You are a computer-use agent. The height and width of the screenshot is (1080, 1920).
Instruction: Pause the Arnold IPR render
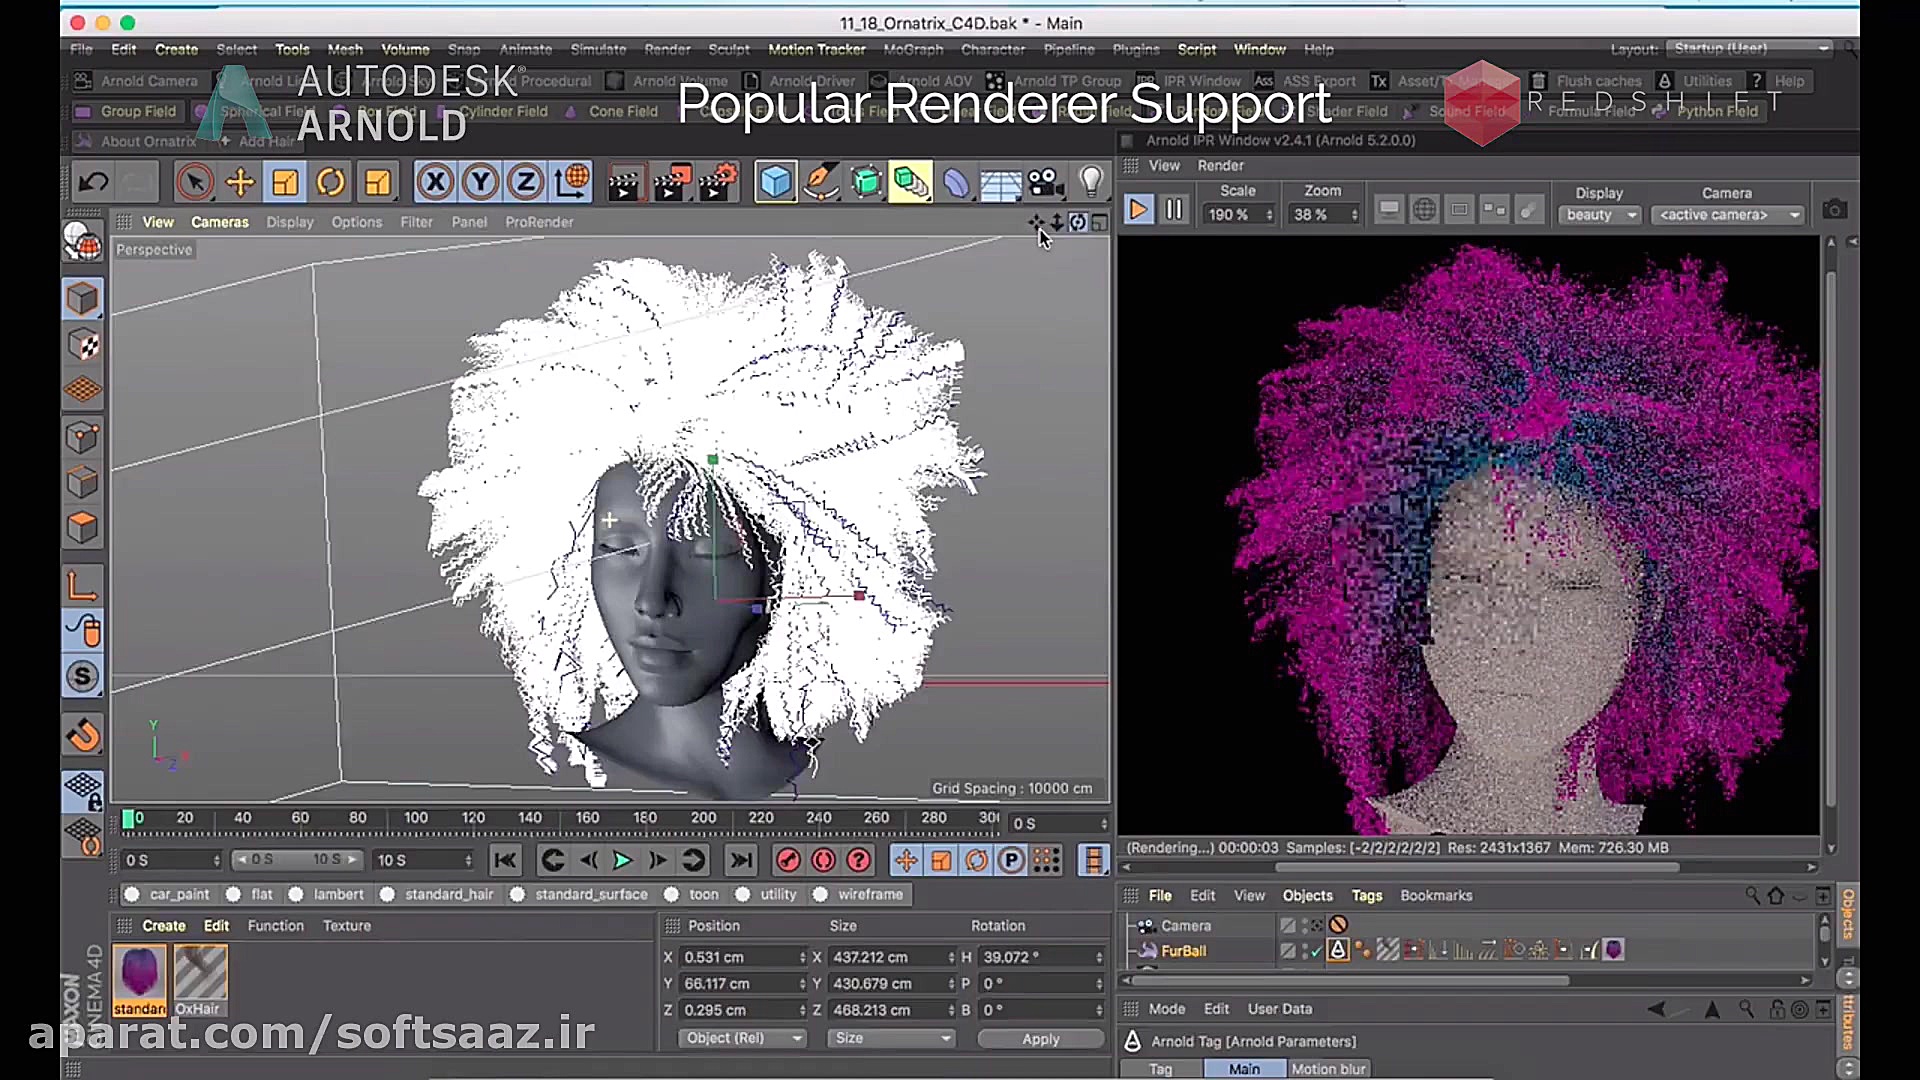[x=1174, y=210]
